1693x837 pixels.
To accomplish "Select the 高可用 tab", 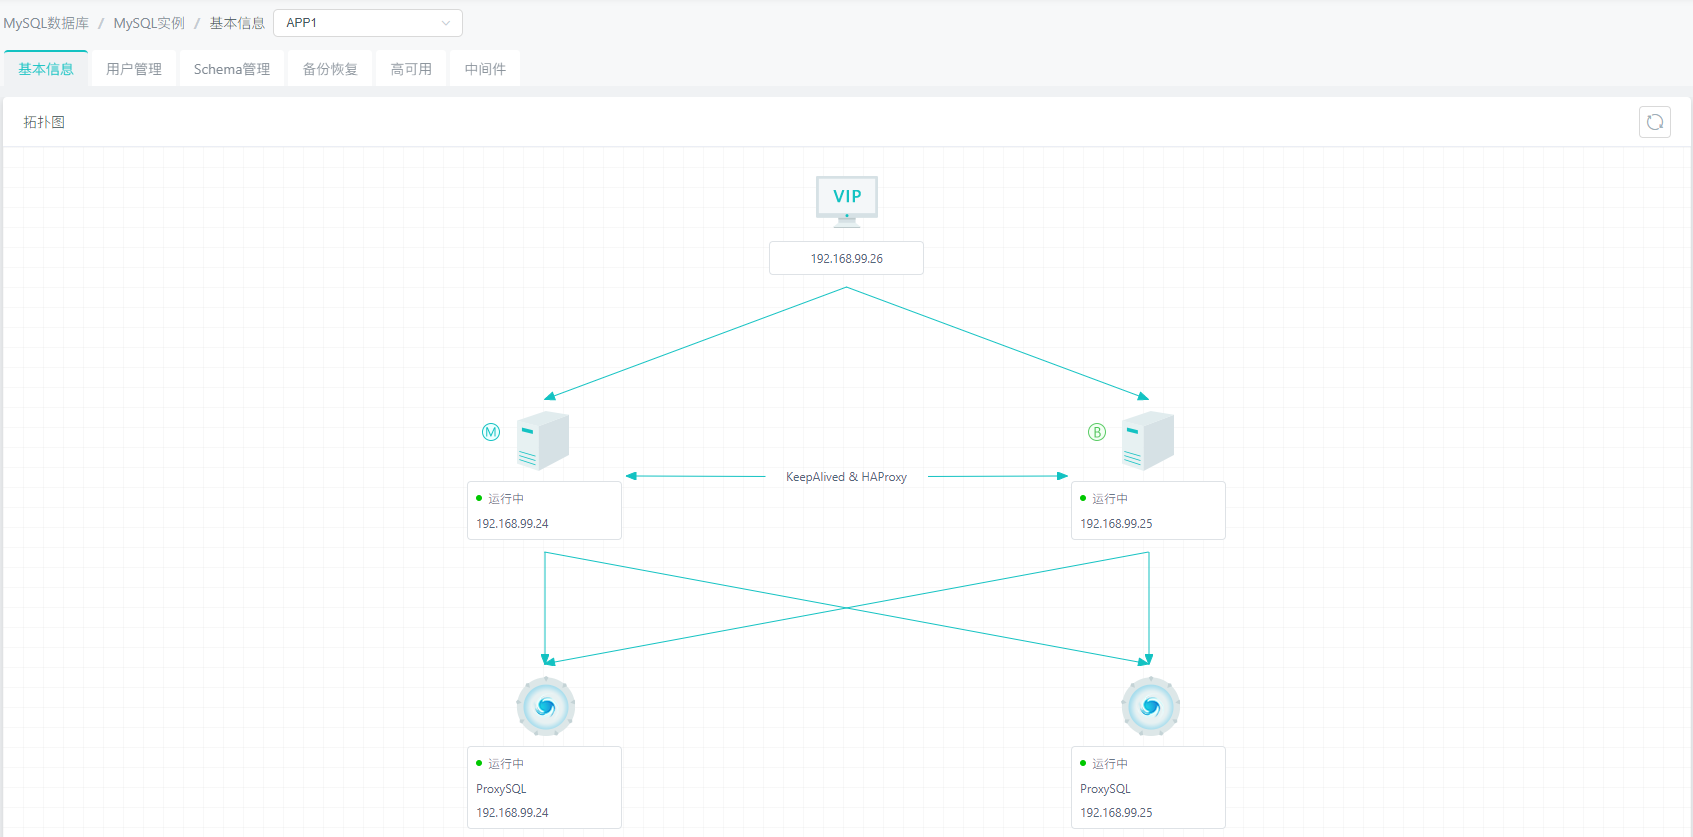I will click(x=411, y=69).
